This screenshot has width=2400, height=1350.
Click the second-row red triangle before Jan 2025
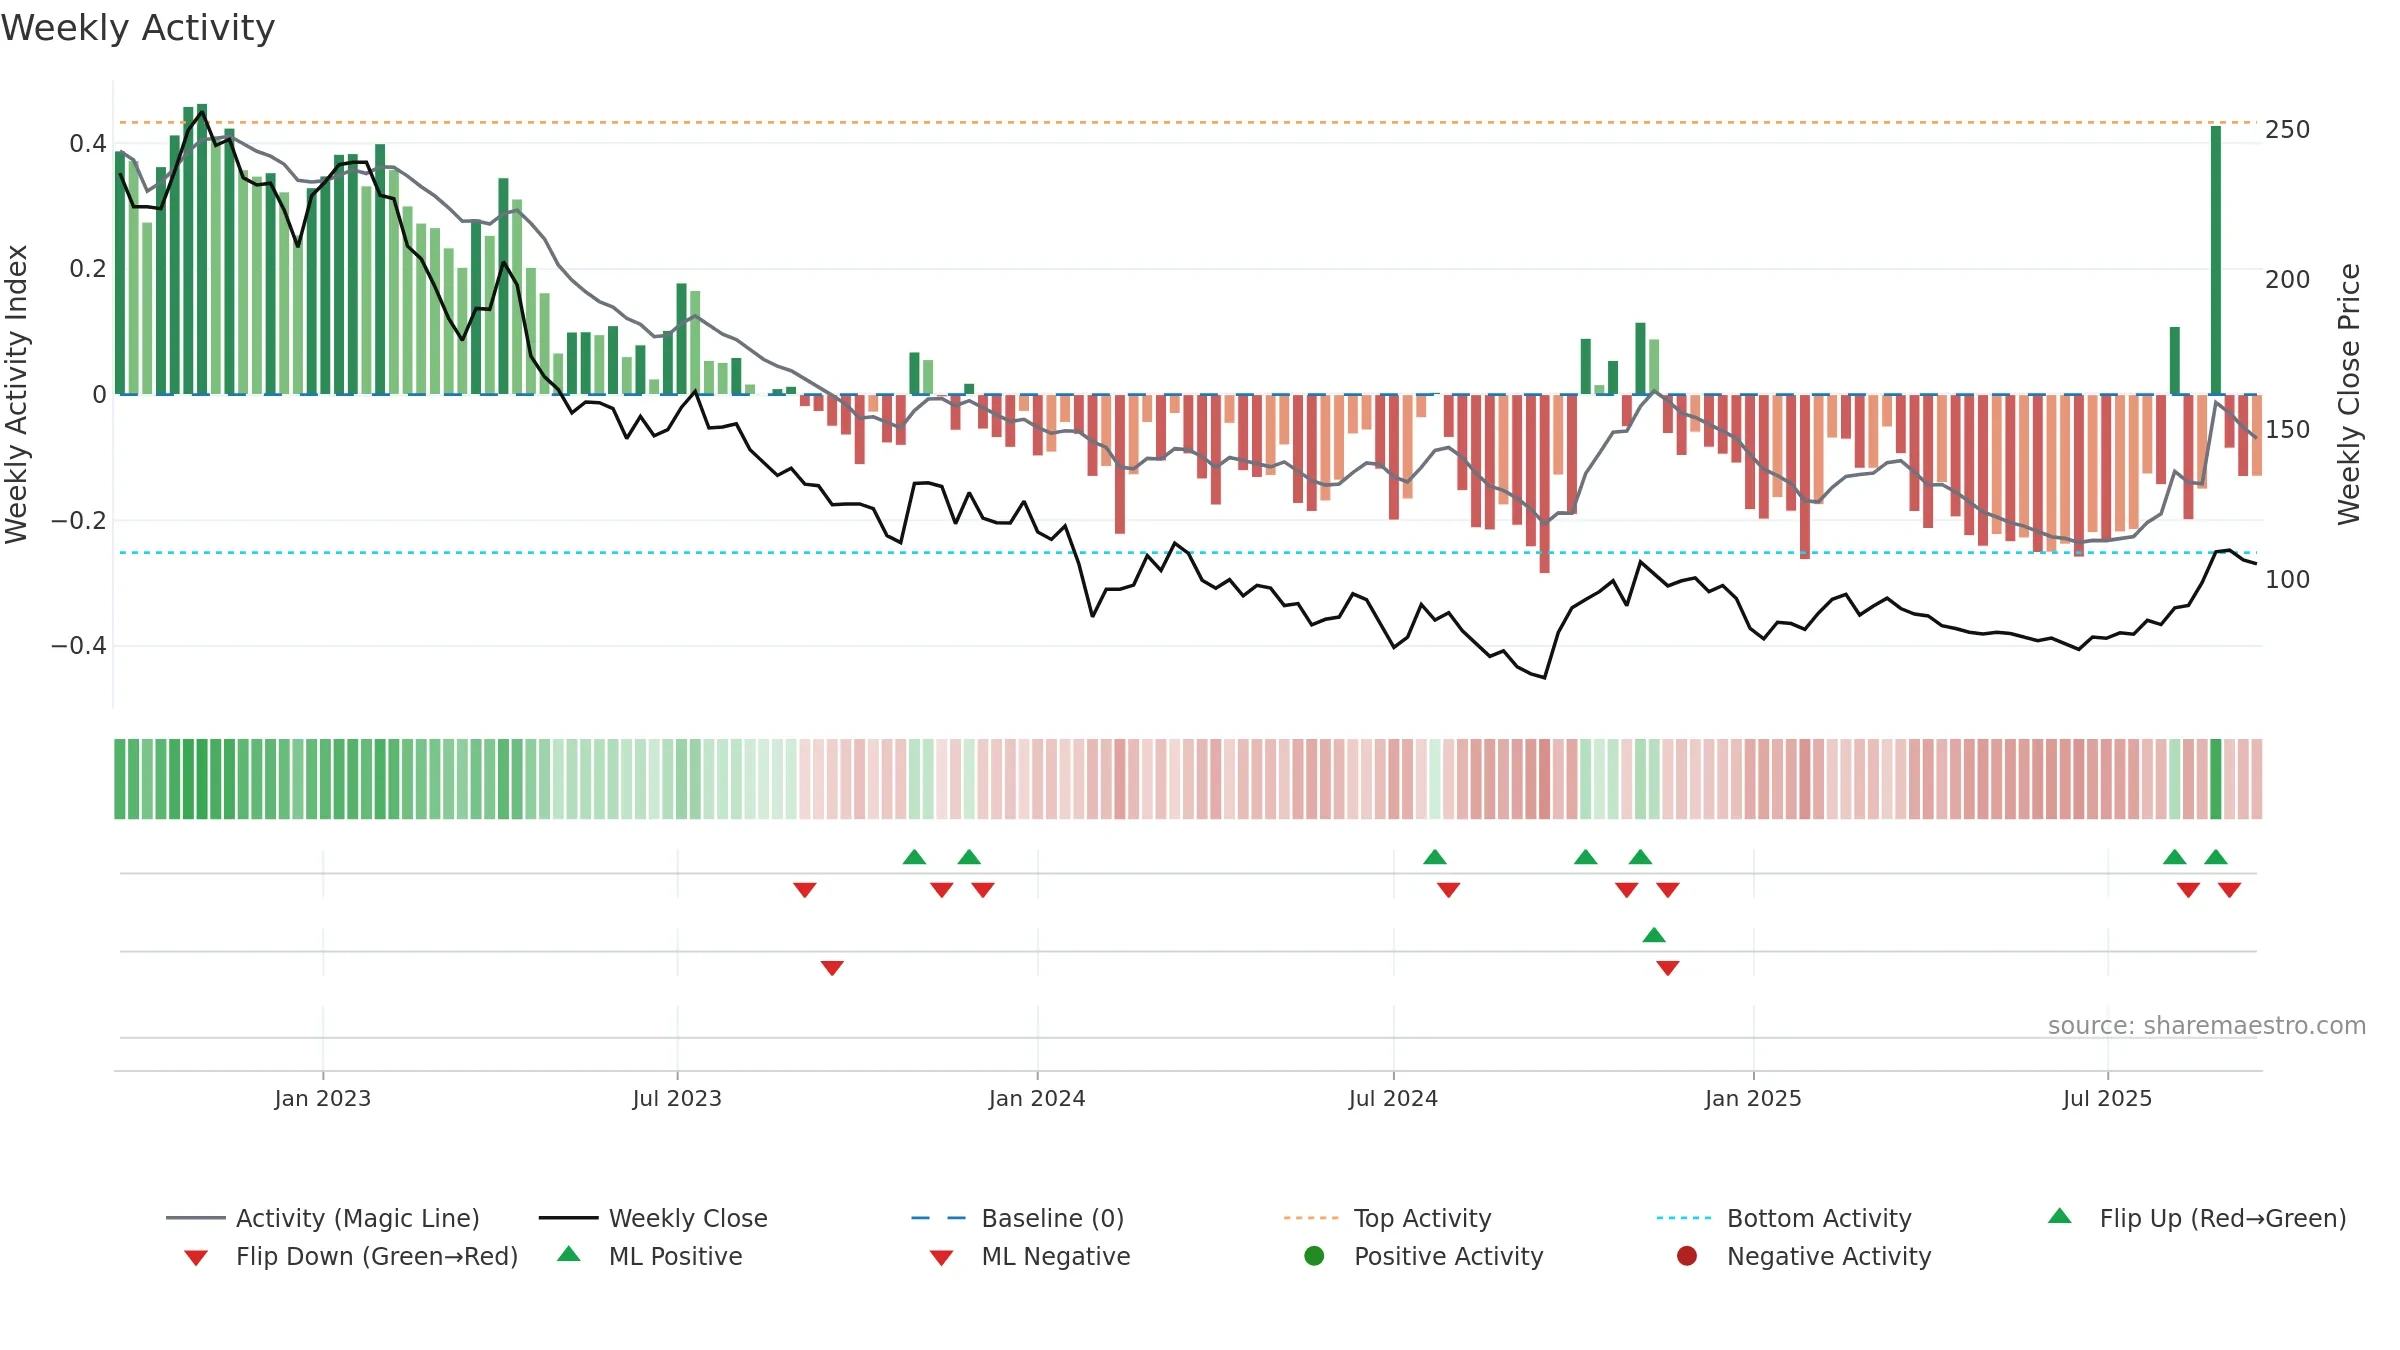tap(1668, 968)
